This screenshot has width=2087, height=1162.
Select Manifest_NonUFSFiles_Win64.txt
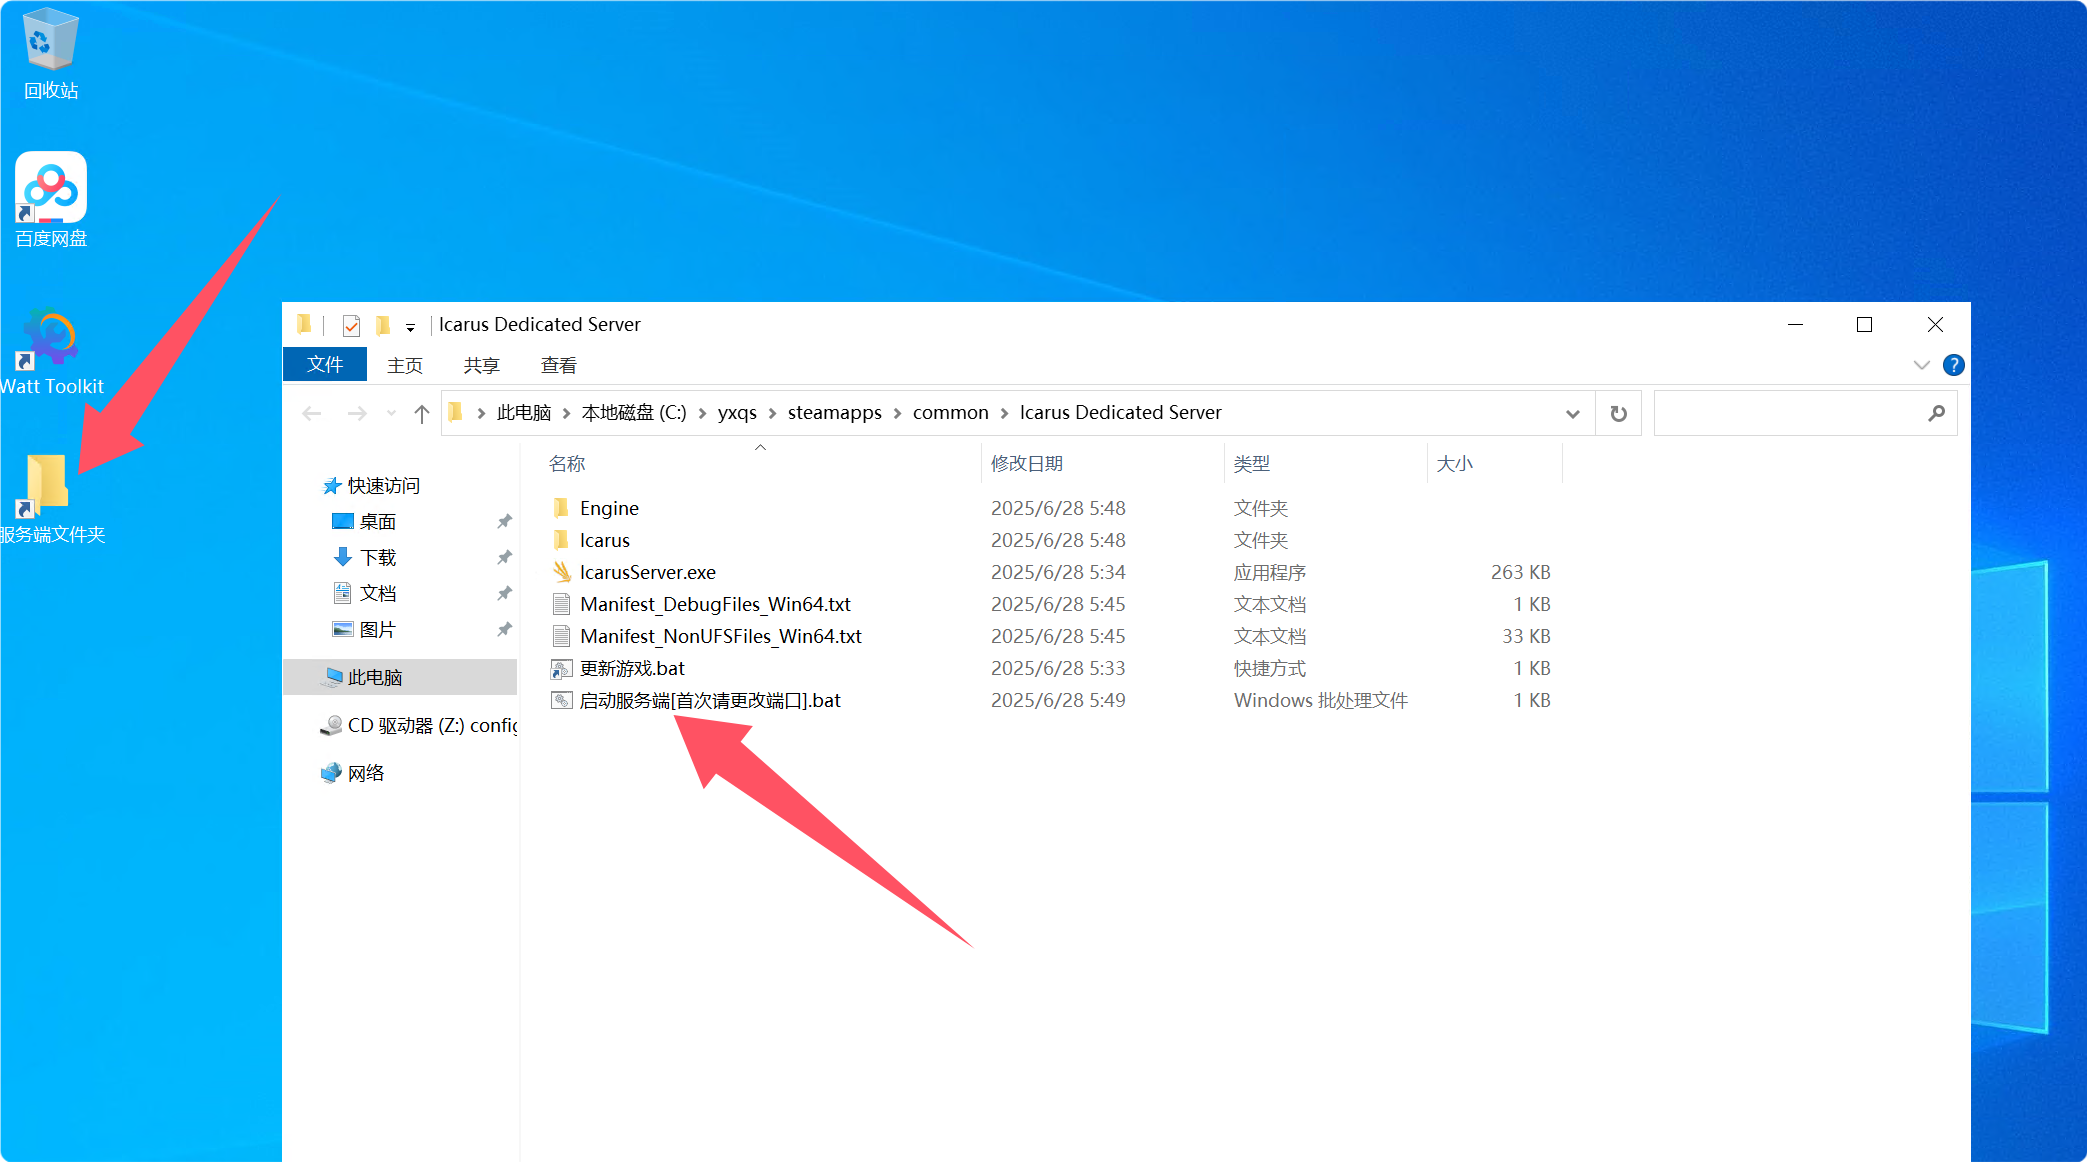pyautogui.click(x=720, y=636)
